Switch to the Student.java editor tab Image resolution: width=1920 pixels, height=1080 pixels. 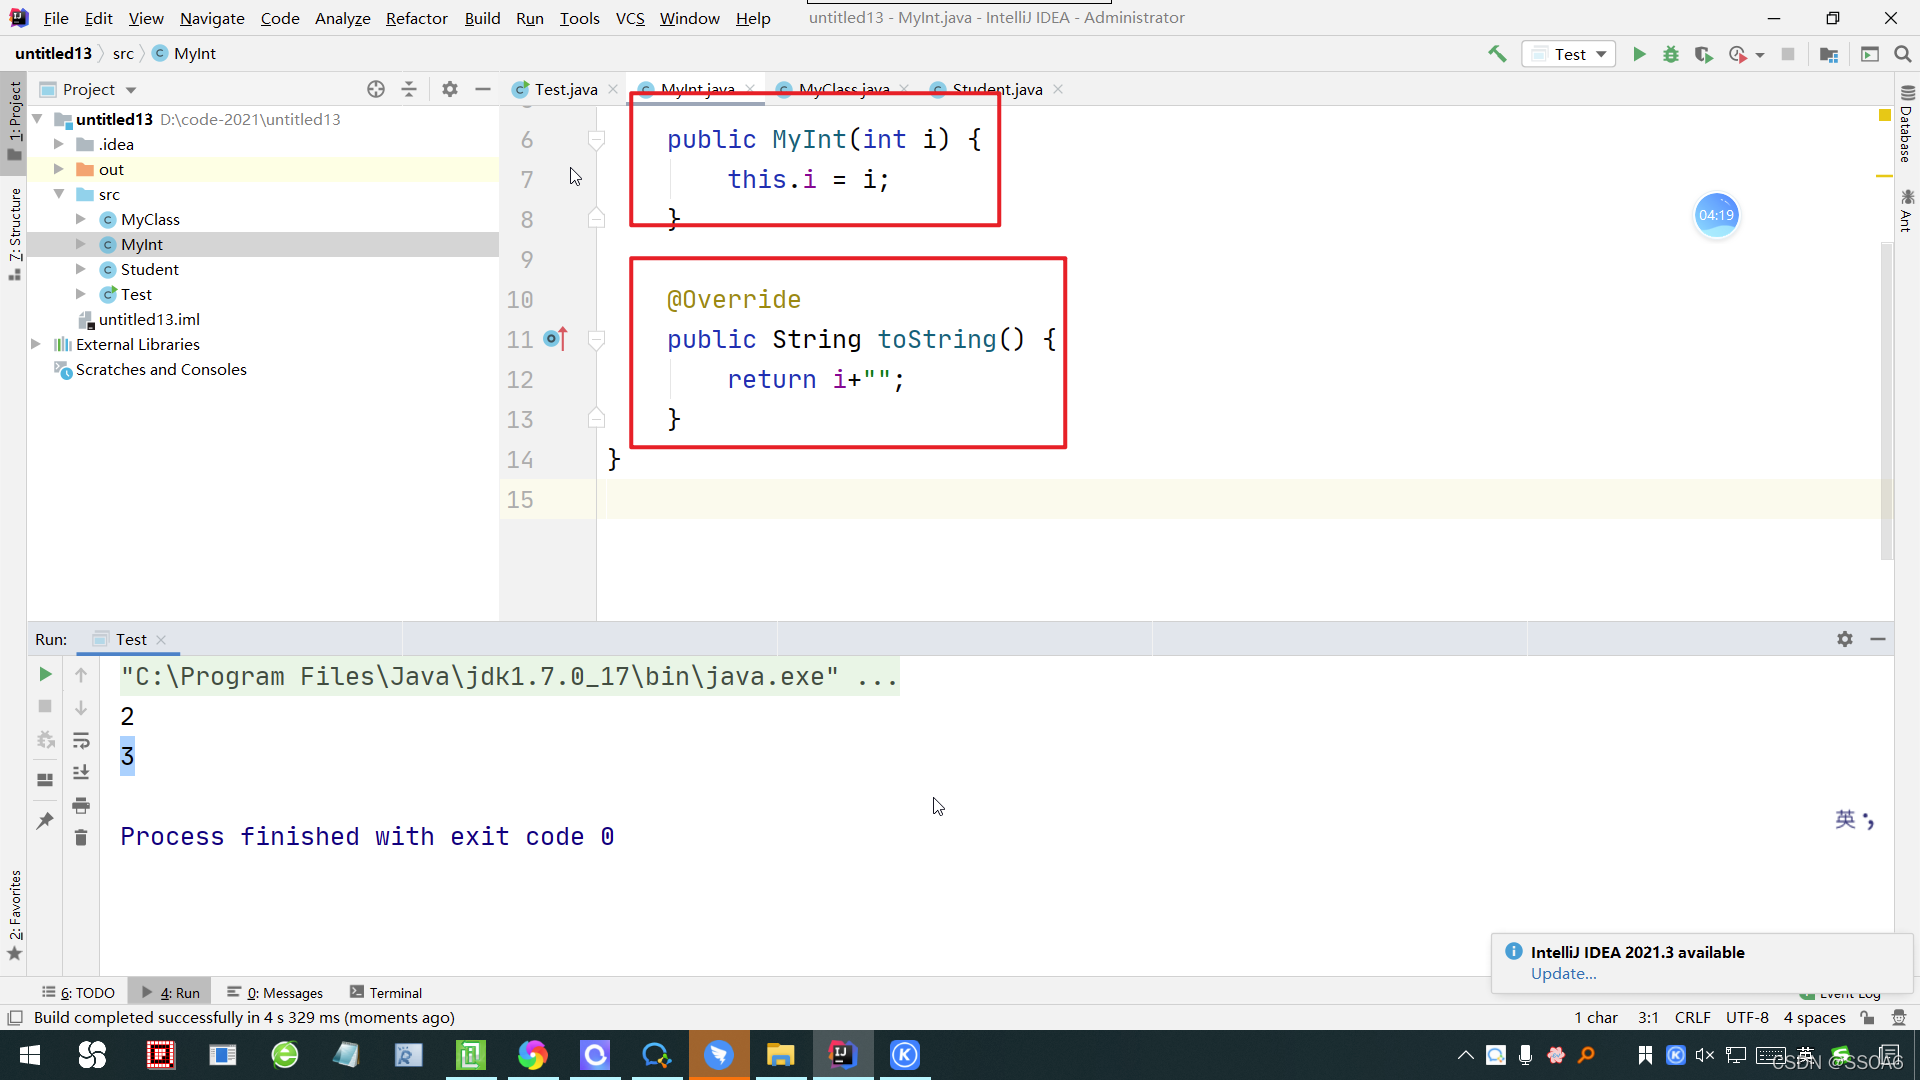pos(996,89)
